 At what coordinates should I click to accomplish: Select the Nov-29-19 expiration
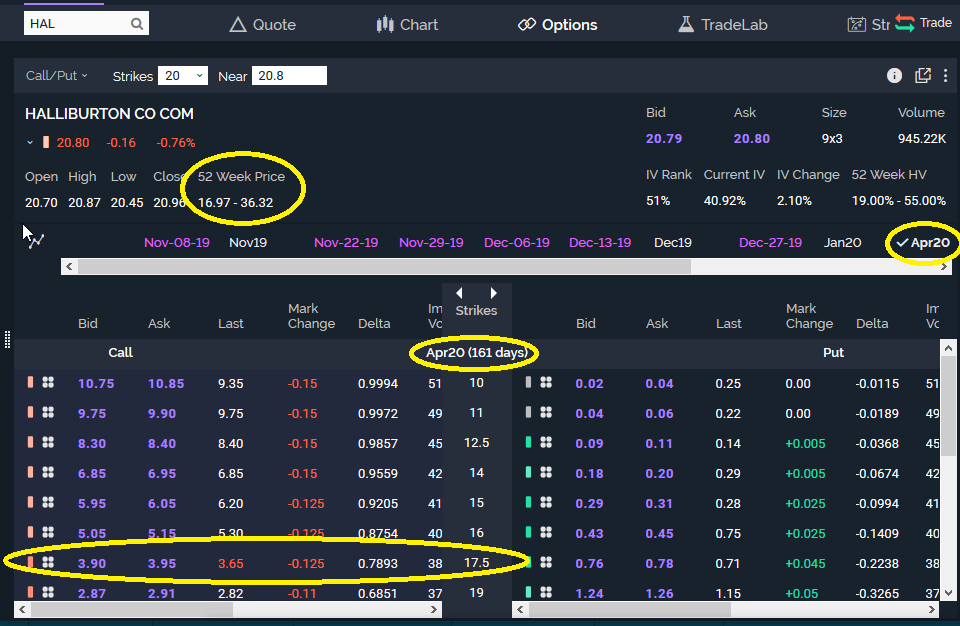click(431, 243)
